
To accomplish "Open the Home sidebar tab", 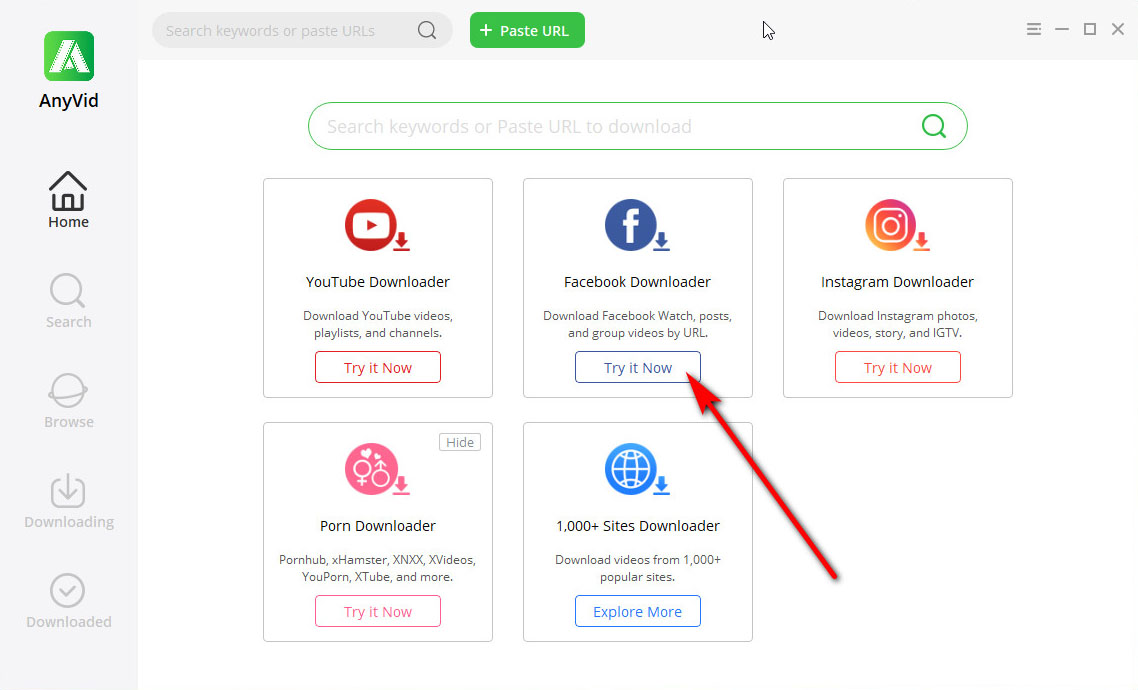I will click(x=68, y=200).
